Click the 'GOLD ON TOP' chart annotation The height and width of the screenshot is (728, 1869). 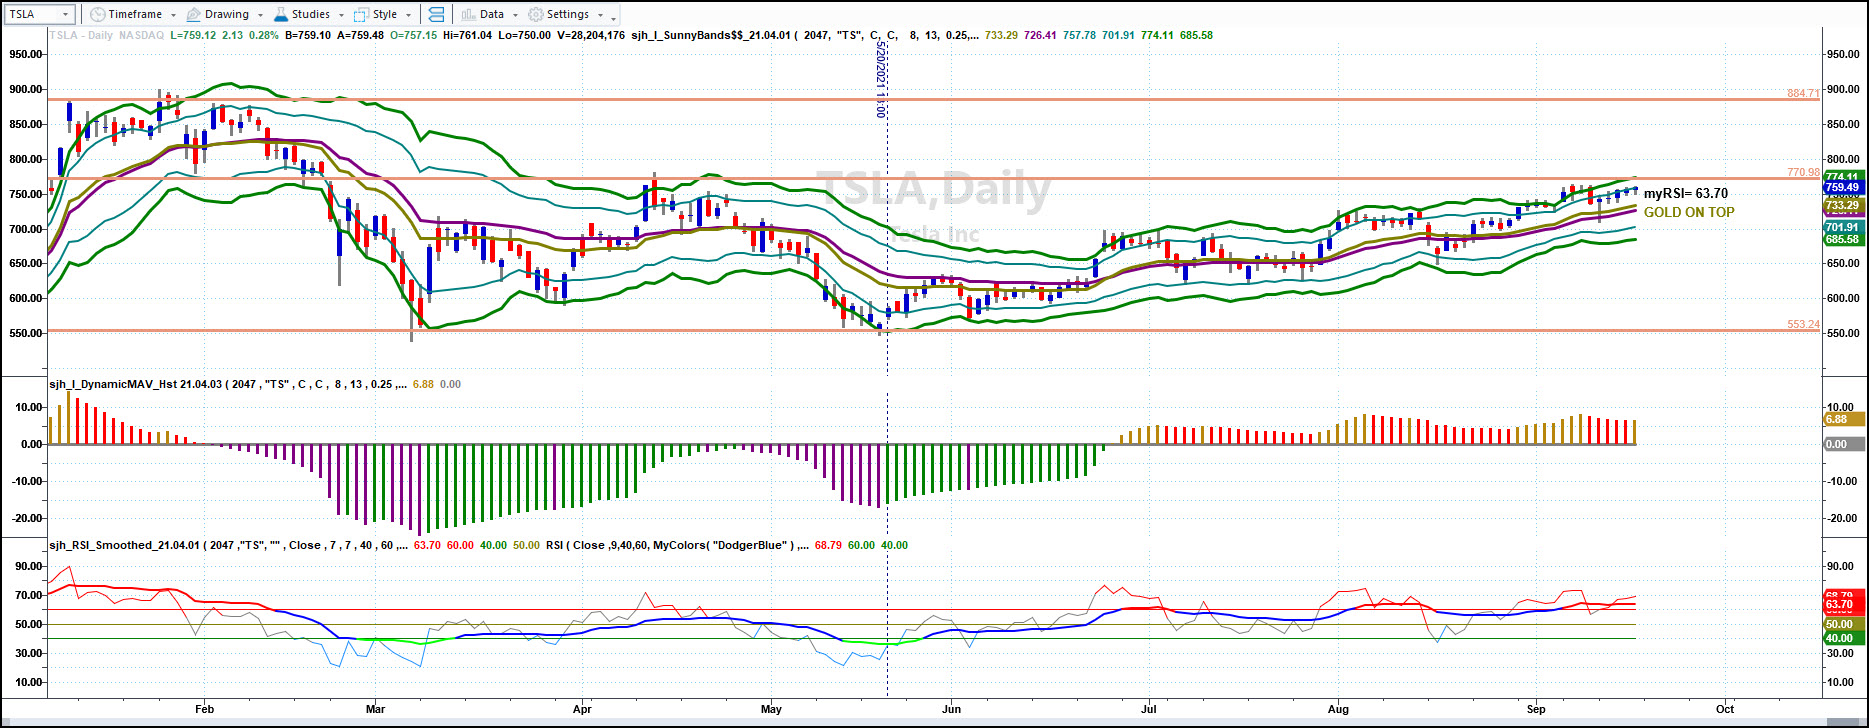(x=1689, y=212)
